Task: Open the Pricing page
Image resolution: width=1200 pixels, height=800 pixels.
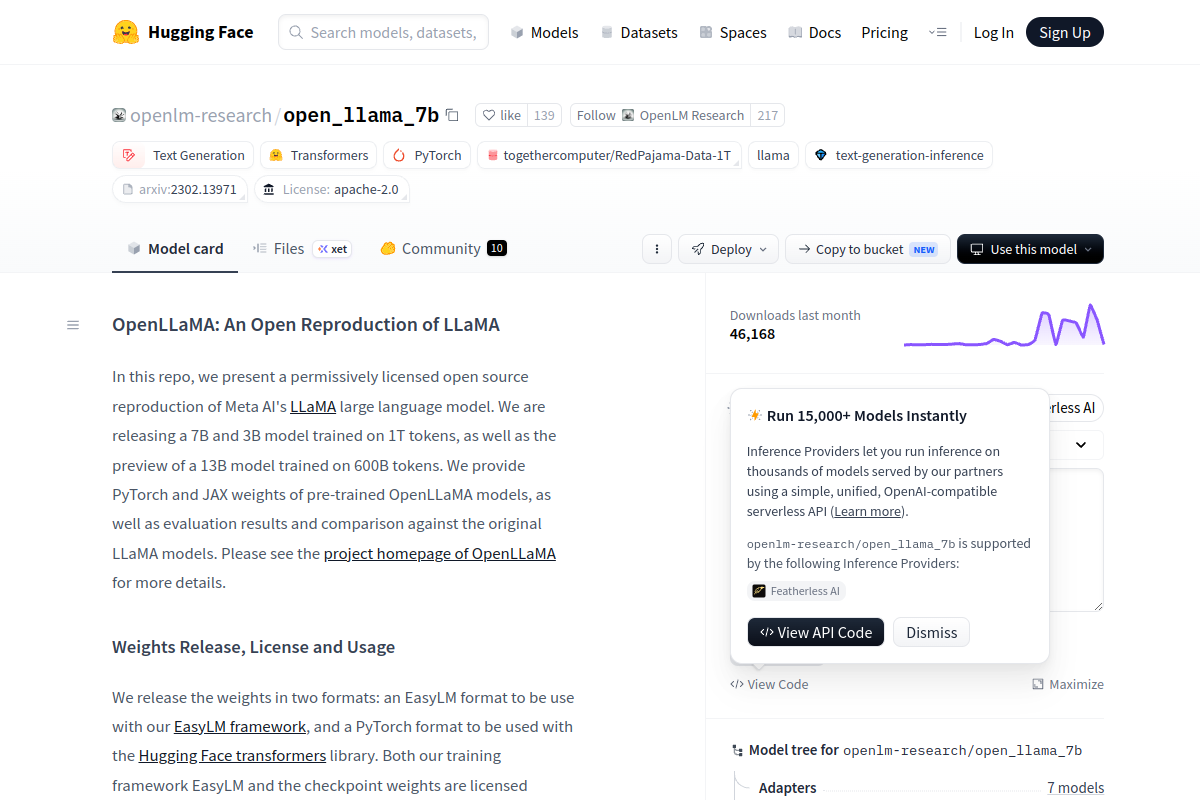Action: (x=884, y=32)
